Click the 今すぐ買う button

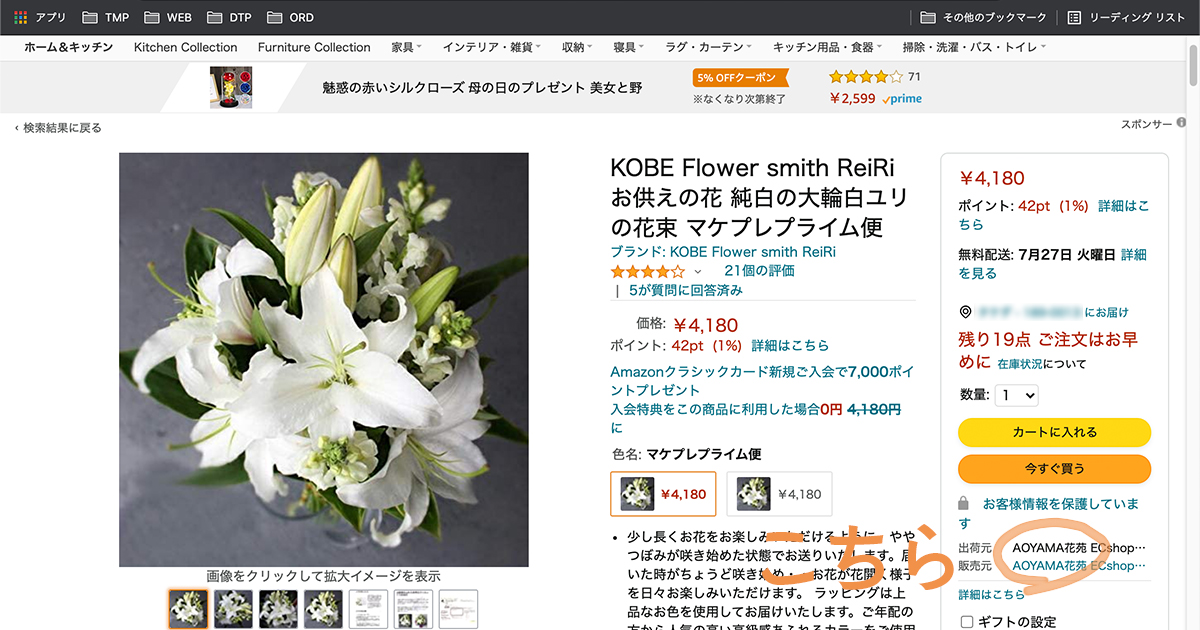pos(1054,468)
